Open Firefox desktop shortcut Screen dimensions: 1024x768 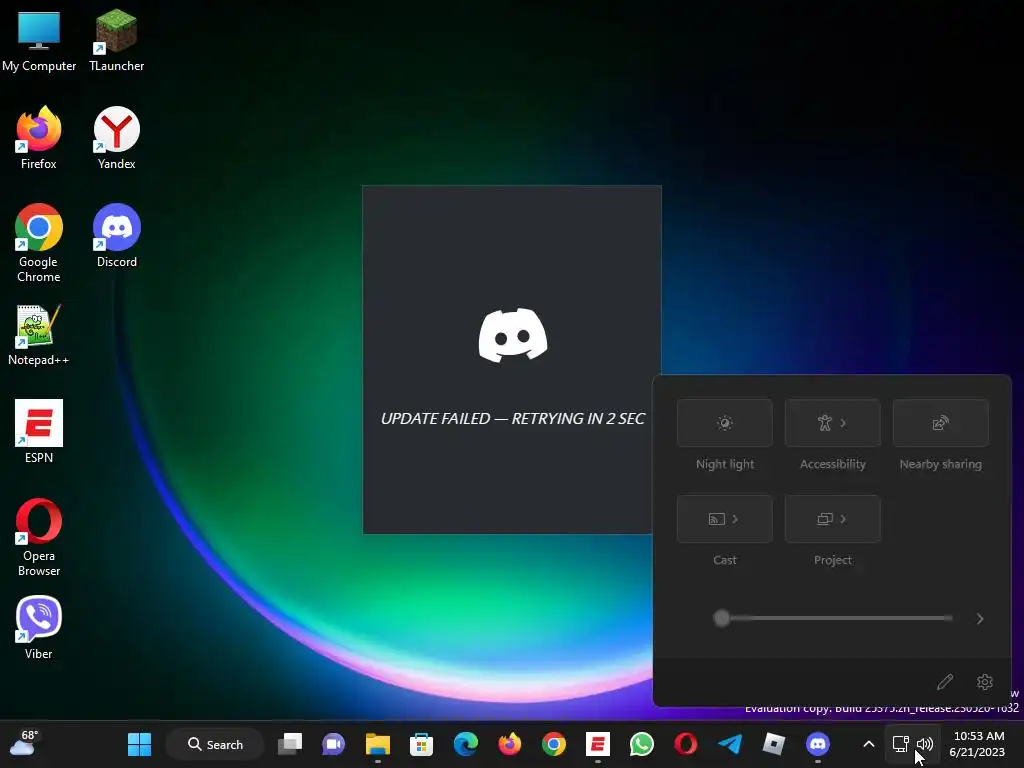click(x=39, y=138)
